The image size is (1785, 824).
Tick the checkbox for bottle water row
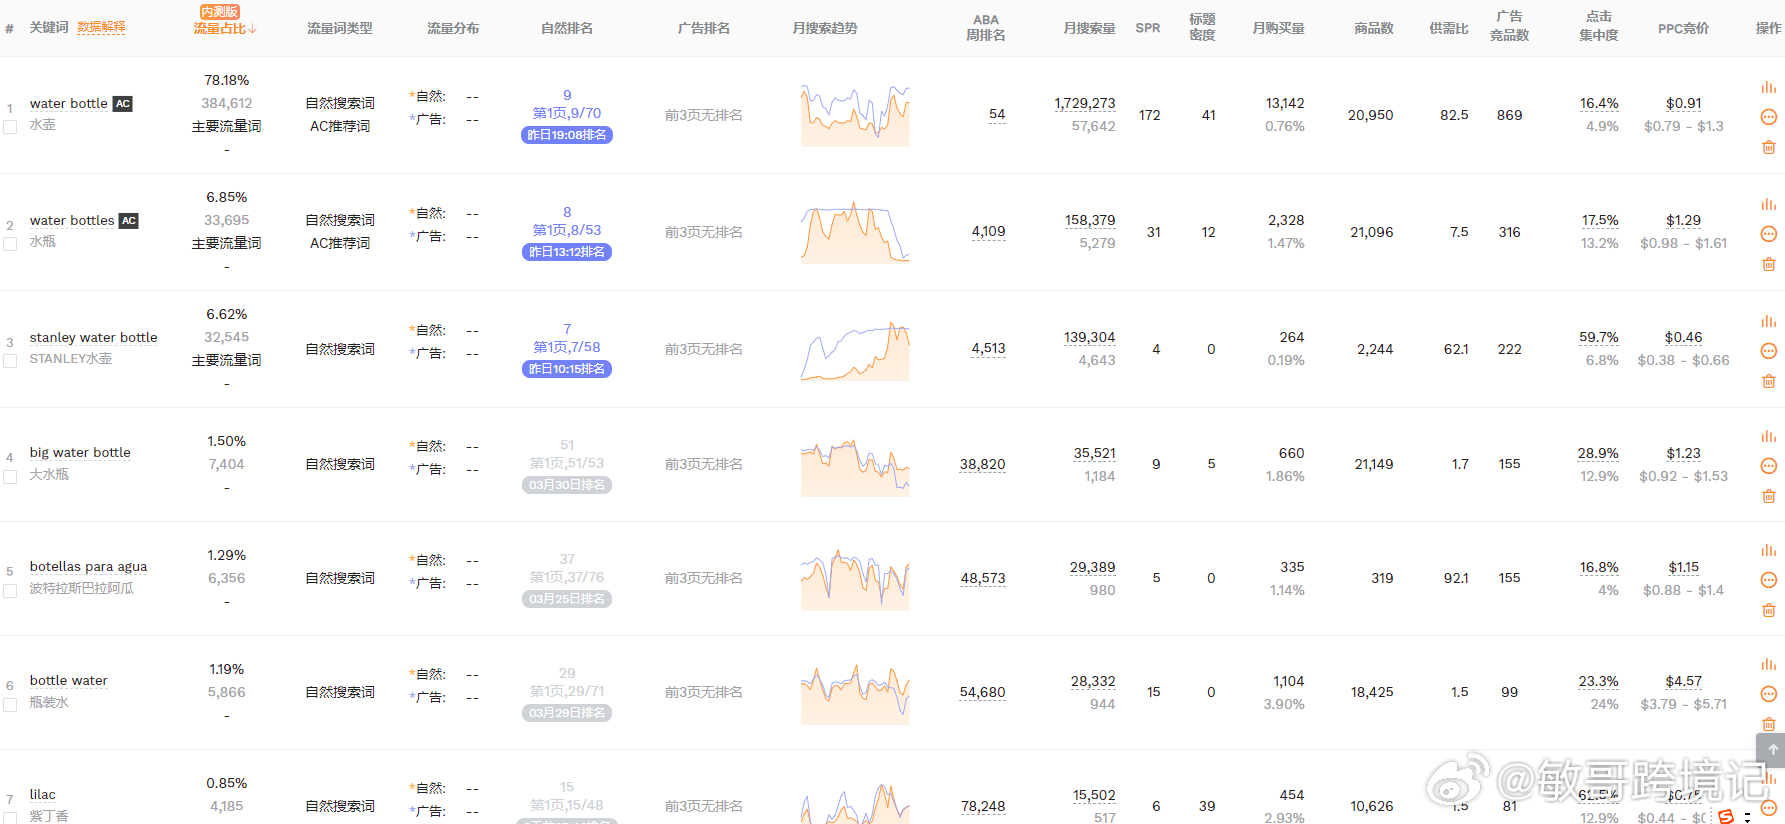coord(10,705)
